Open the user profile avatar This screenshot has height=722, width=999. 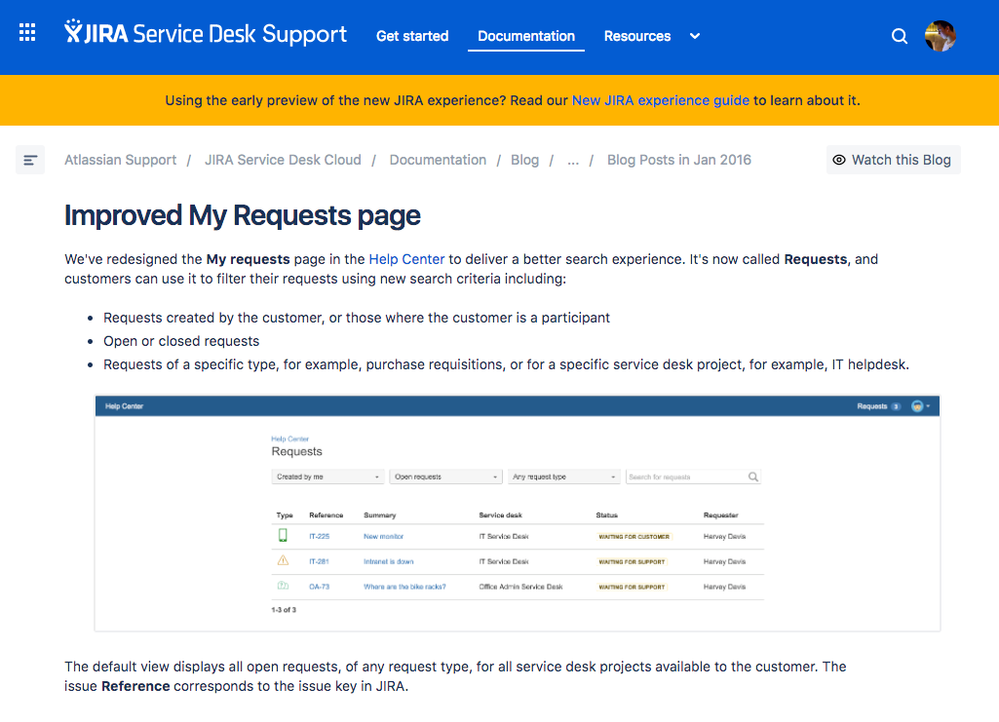(x=940, y=36)
